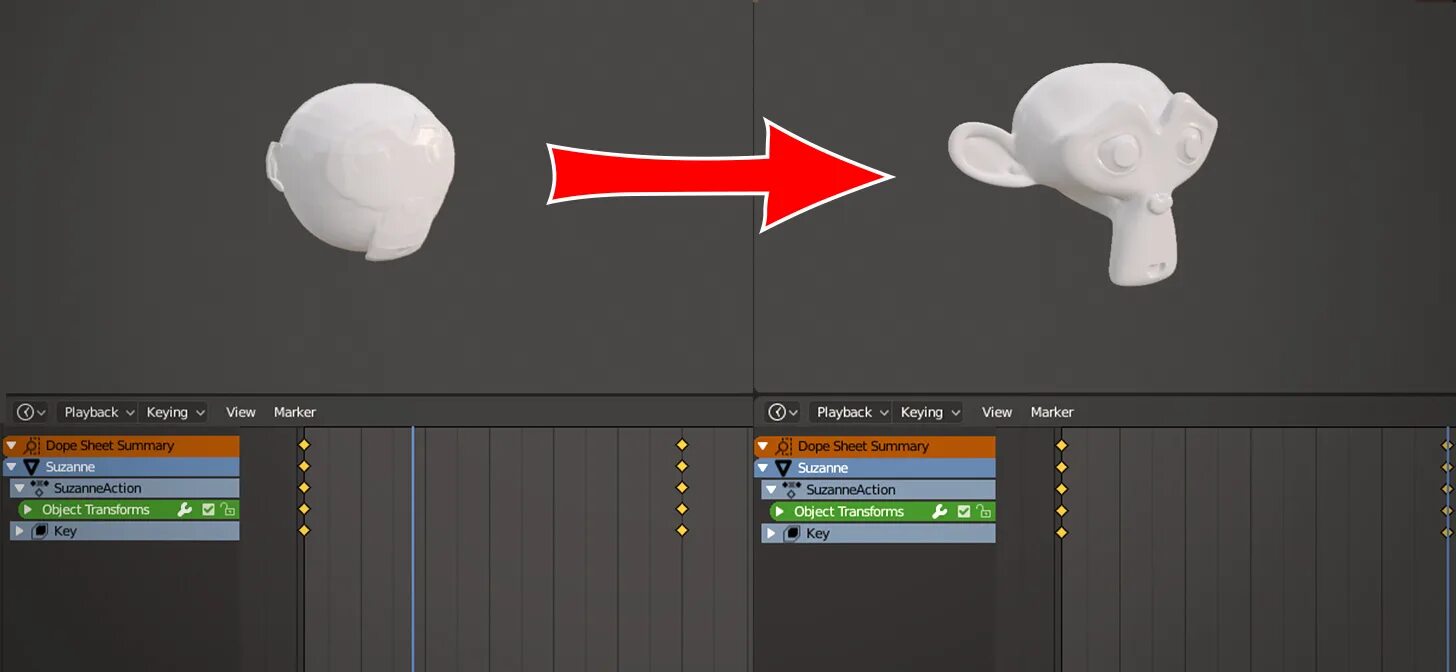Screen dimensions: 1456x672
Task: Collapse Dope Sheet Summary in right panel
Action: [762, 446]
